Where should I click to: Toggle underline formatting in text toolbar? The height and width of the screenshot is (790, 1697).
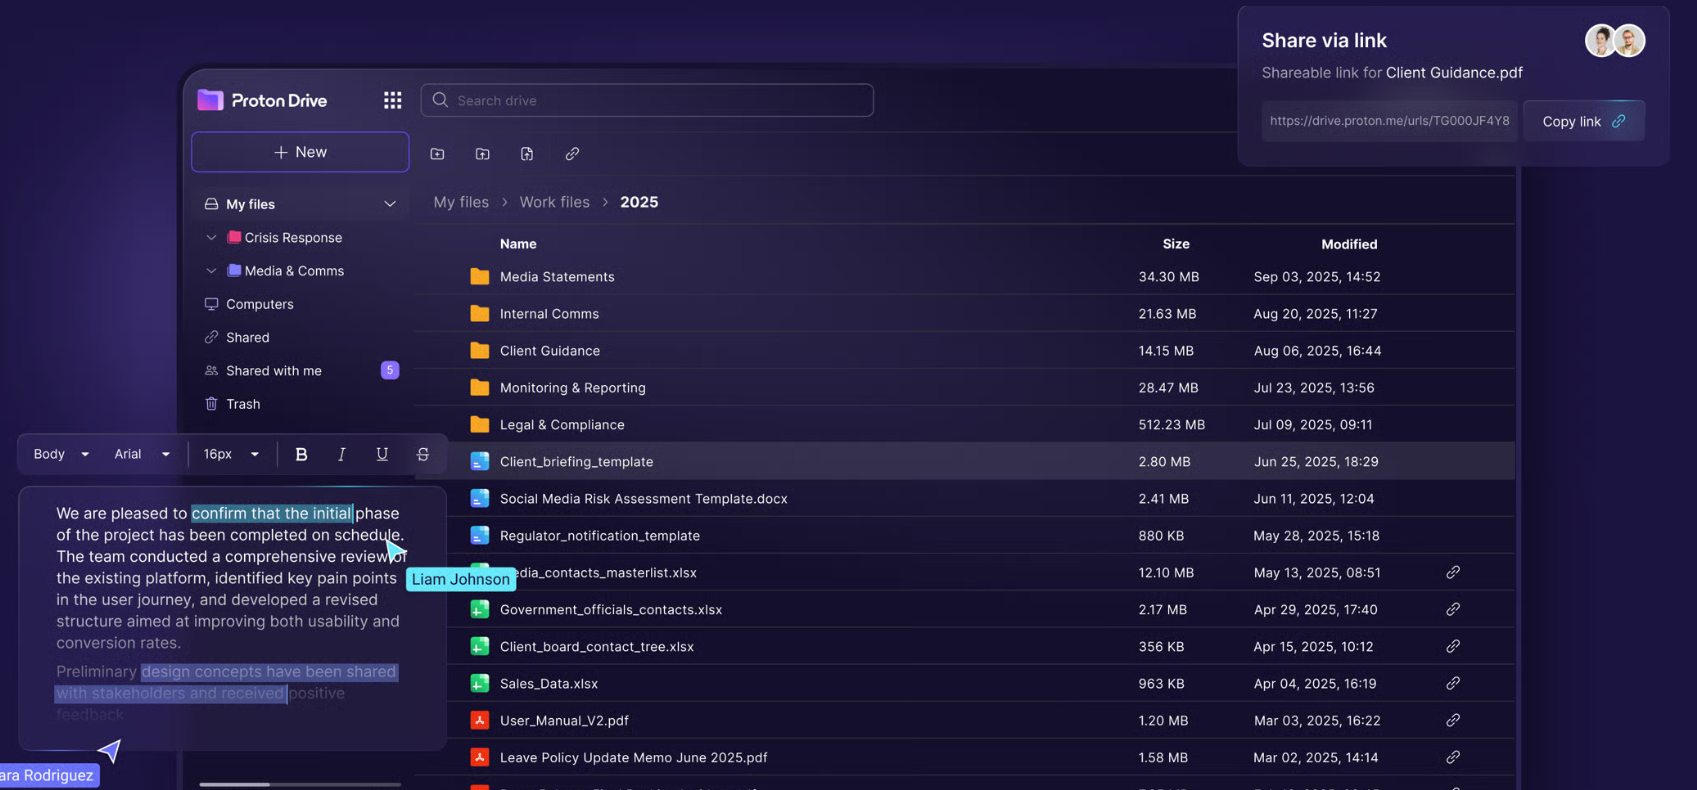click(x=382, y=454)
